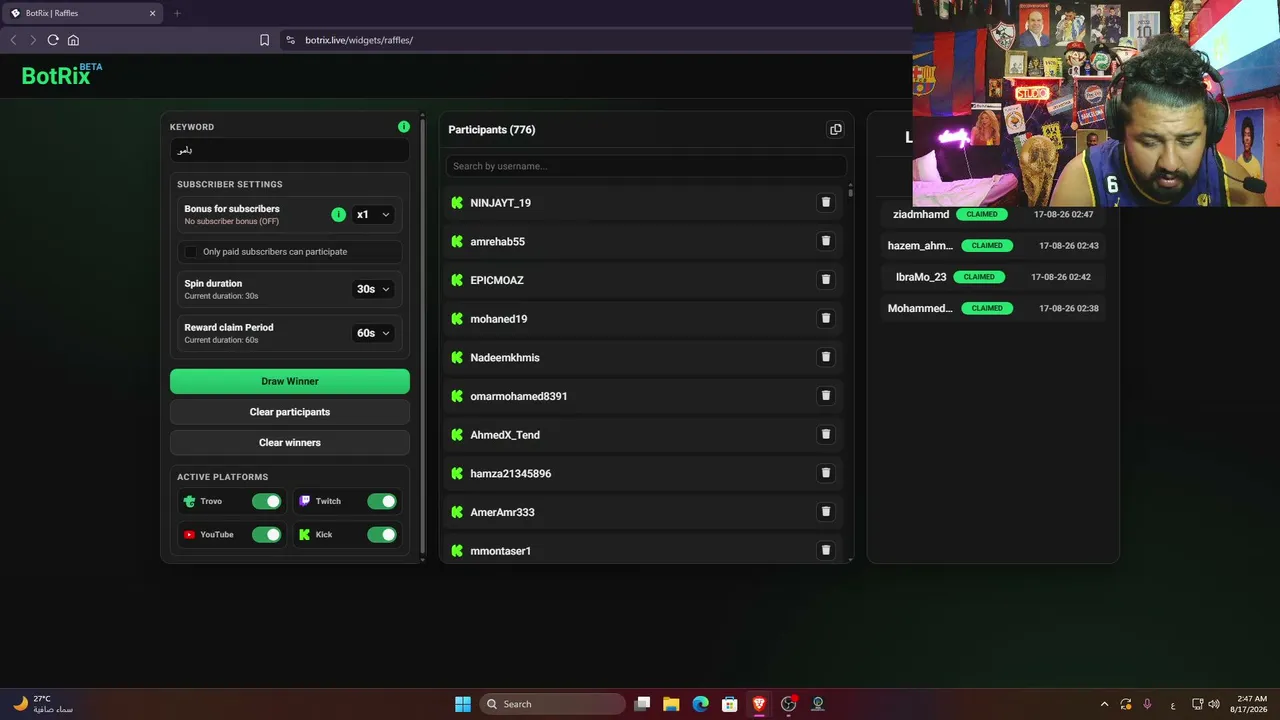
Task: Click the Windows taskbar Search box
Action: coord(552,704)
